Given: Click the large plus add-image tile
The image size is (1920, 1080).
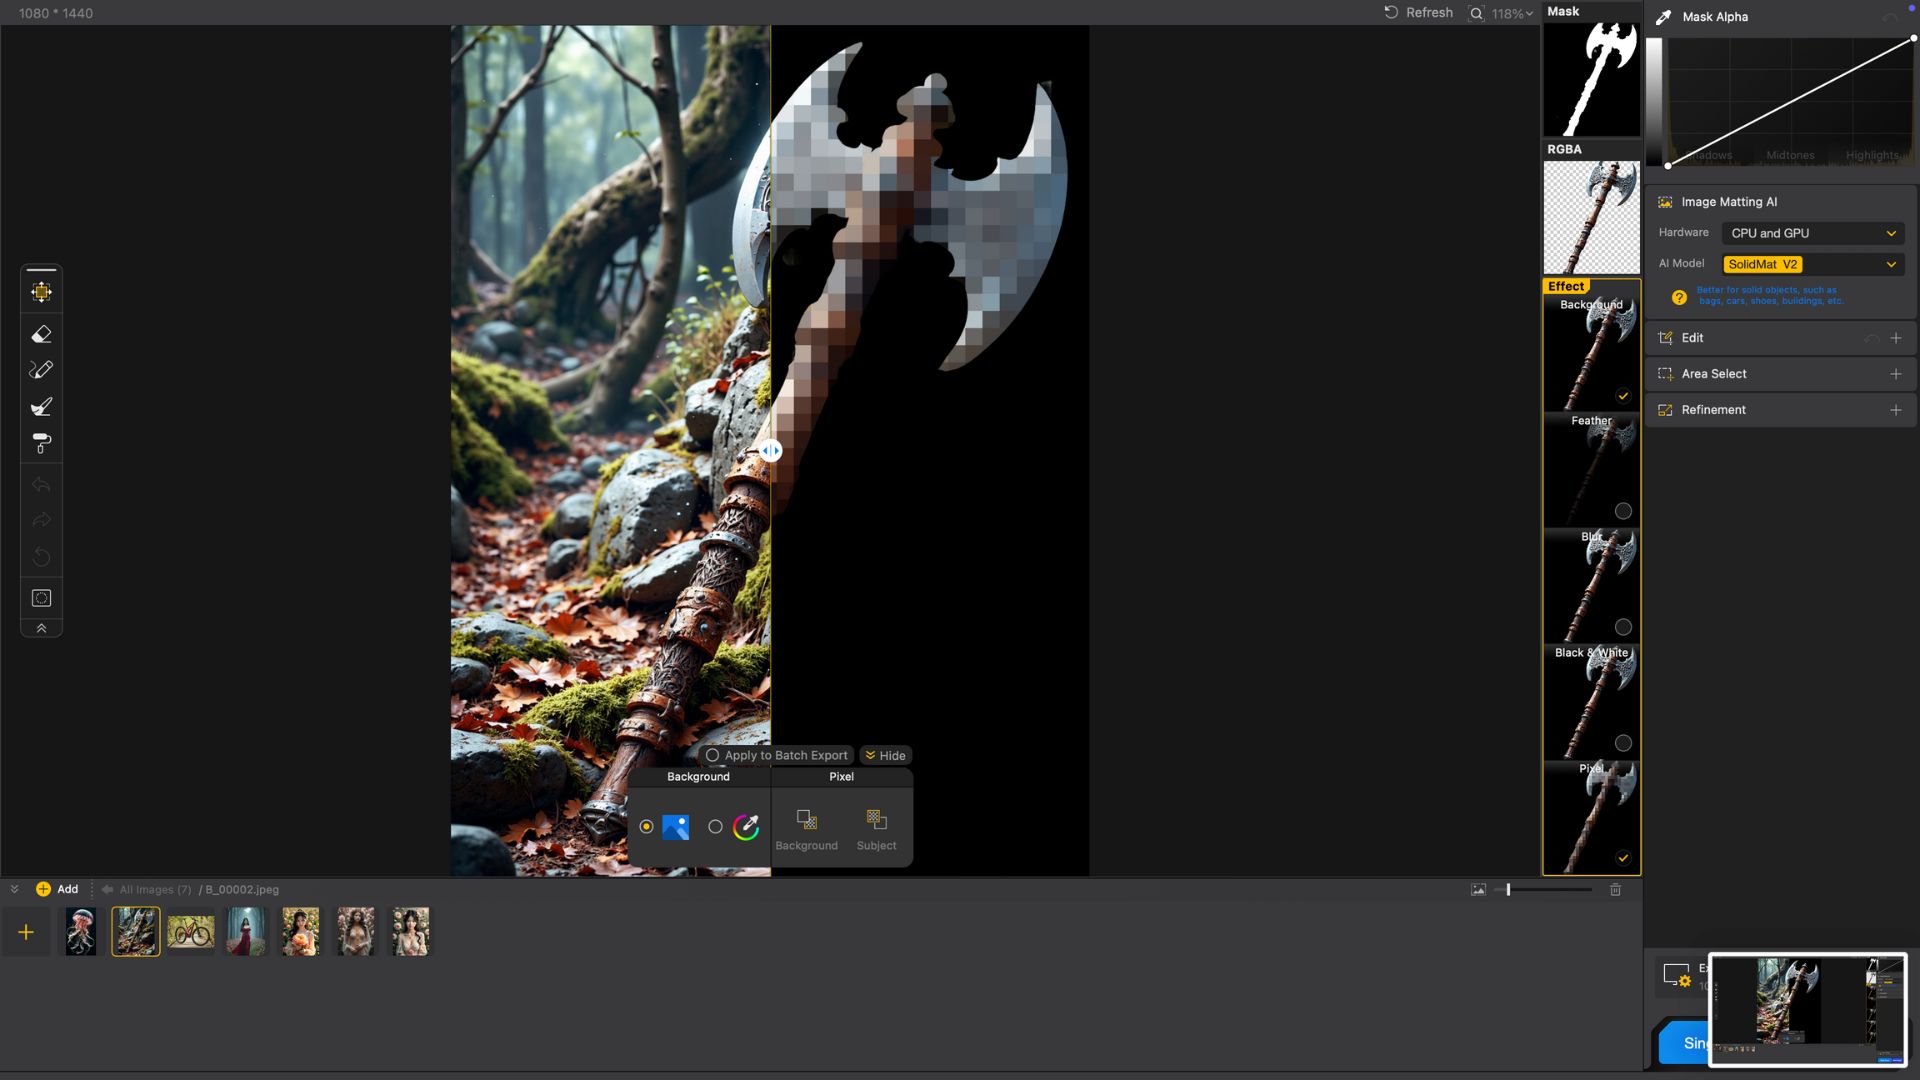Looking at the screenshot, I should [26, 932].
